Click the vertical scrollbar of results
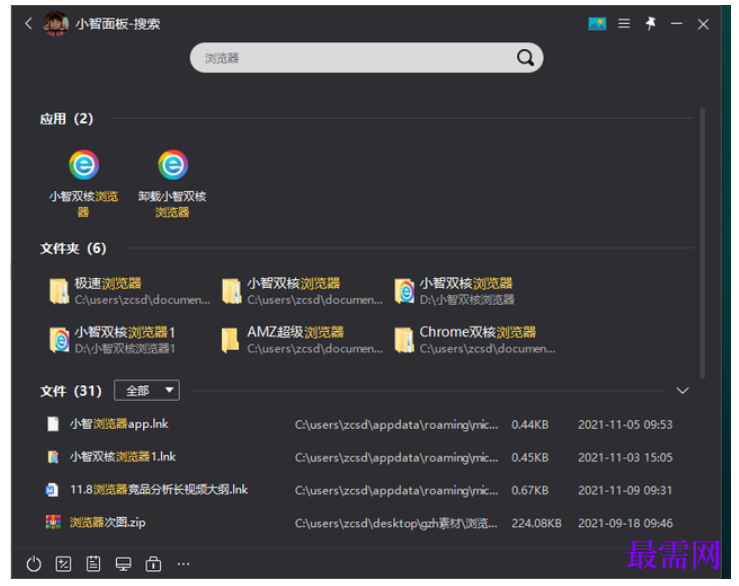The image size is (739, 586). pos(702,243)
